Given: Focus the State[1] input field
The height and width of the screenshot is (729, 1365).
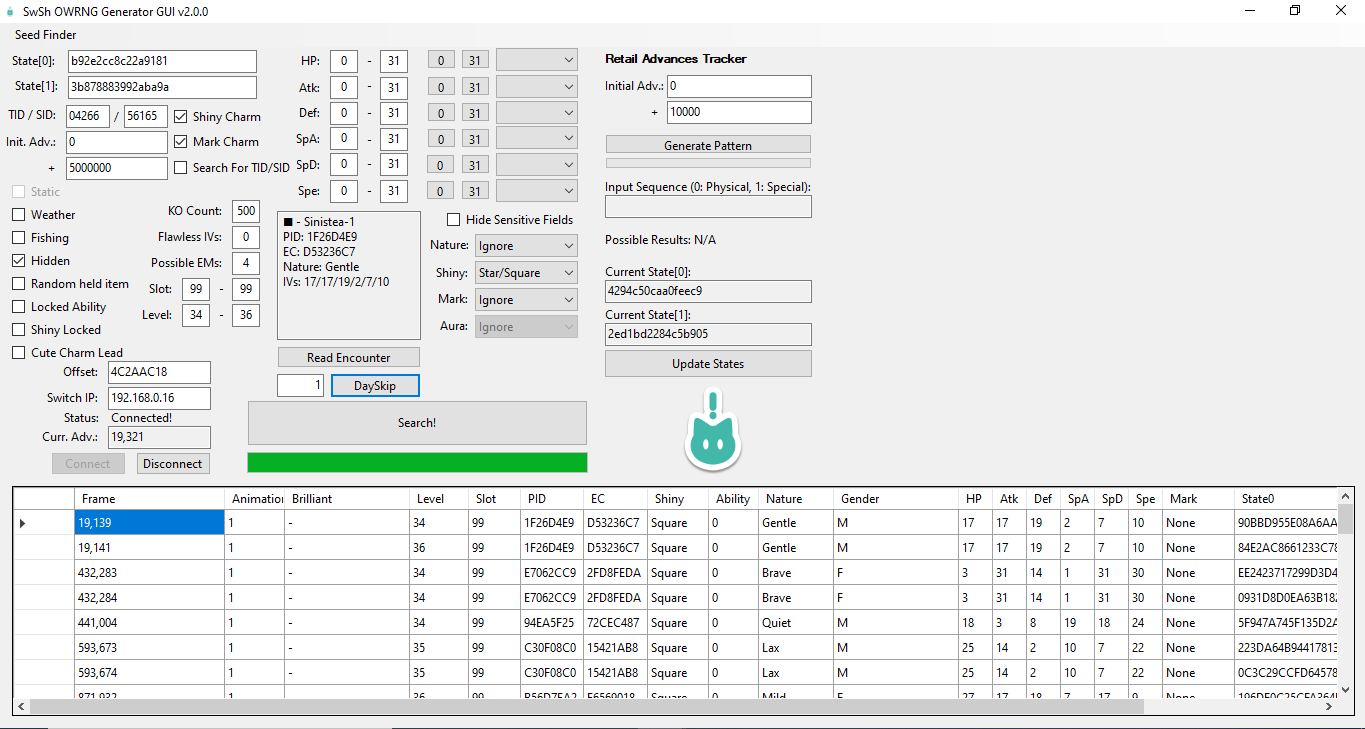Looking at the screenshot, I should pos(162,87).
